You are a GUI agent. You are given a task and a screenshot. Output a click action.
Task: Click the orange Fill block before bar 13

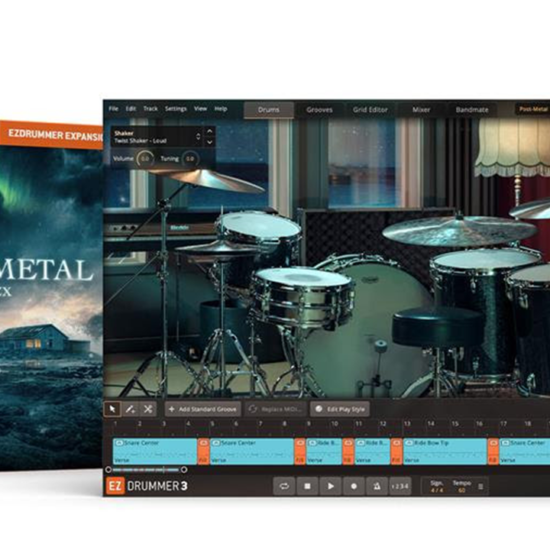[x=396, y=451]
